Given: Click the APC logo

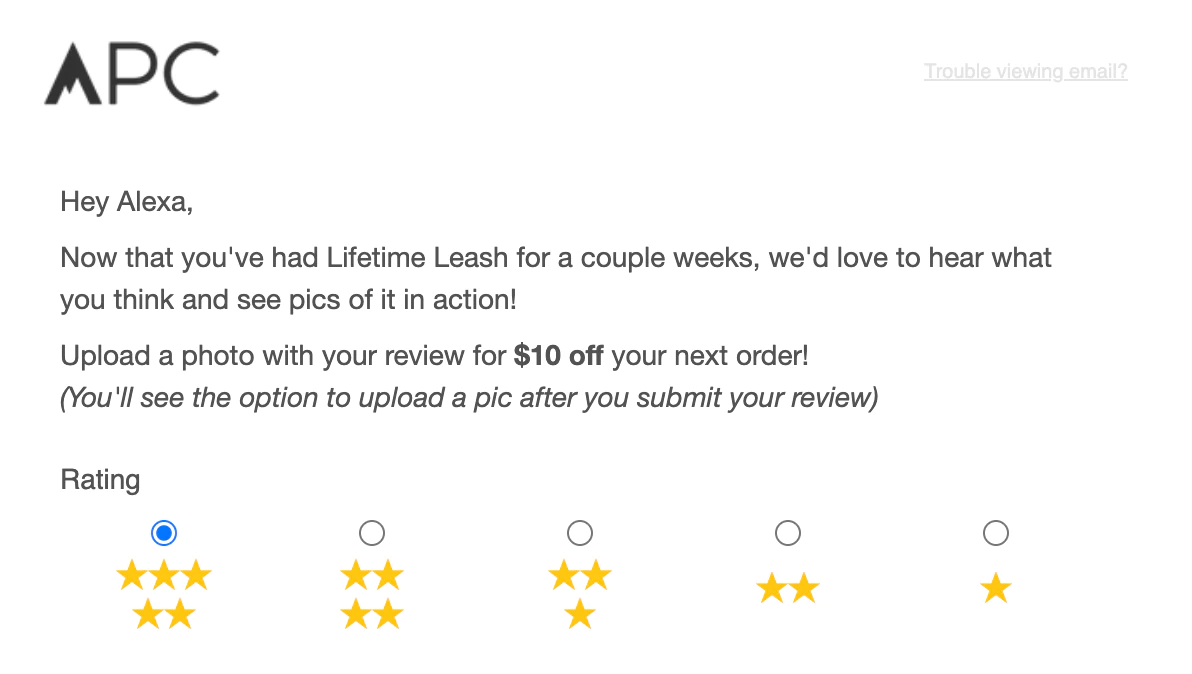Looking at the screenshot, I should [x=131, y=74].
